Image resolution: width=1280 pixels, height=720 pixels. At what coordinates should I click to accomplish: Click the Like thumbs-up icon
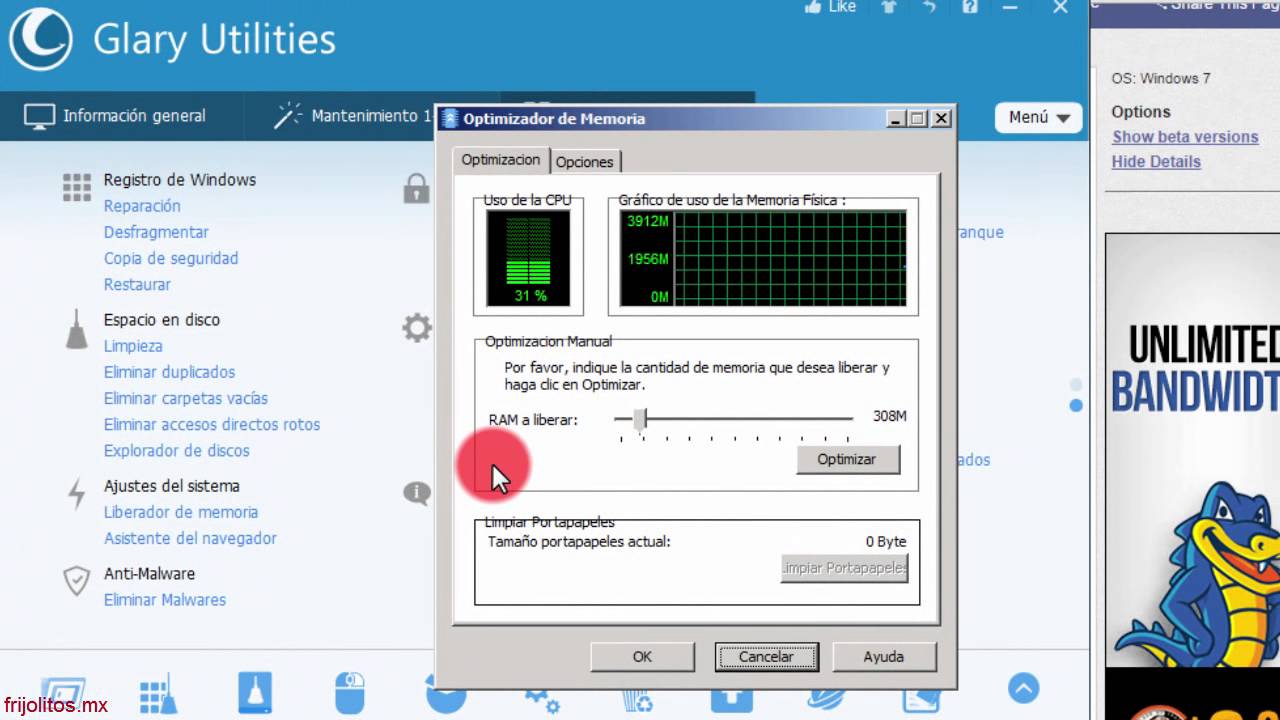[814, 6]
